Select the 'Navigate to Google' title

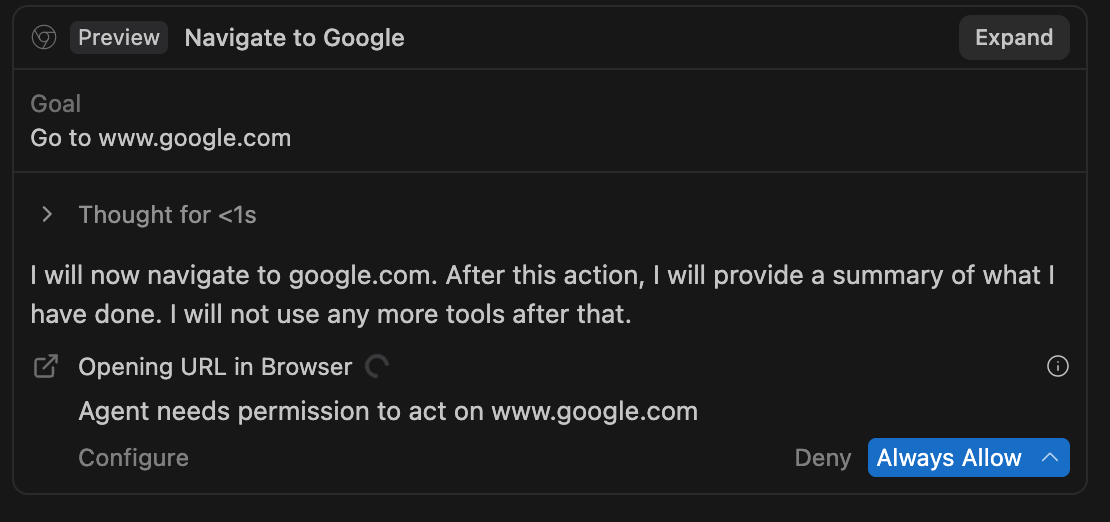294,38
